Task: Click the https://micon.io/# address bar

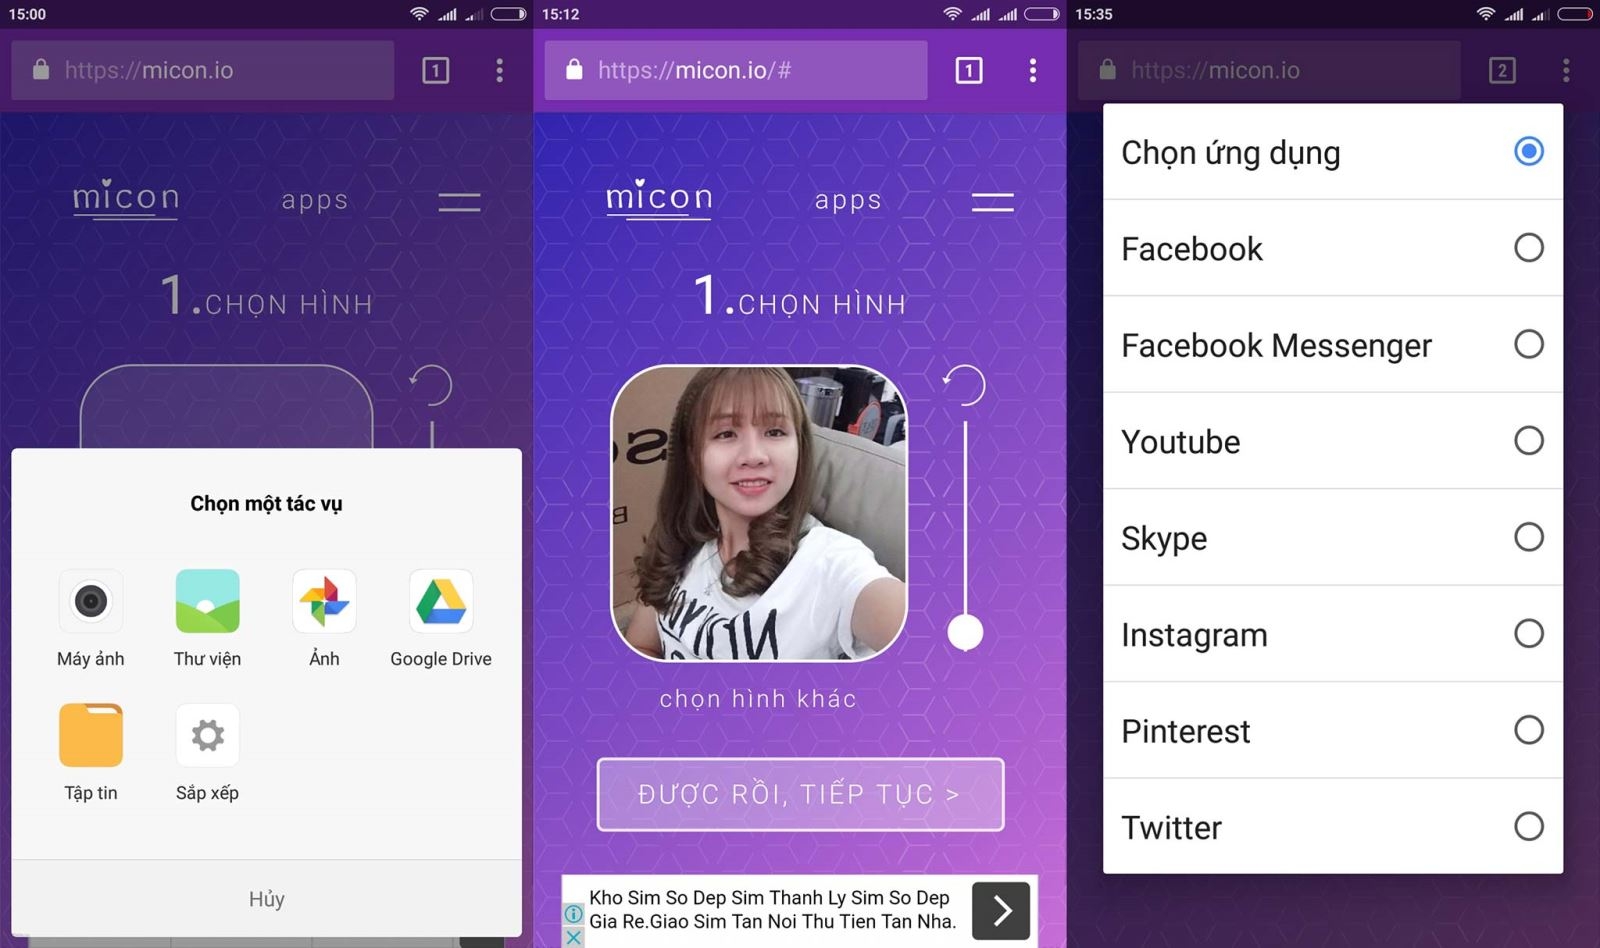Action: click(x=736, y=70)
